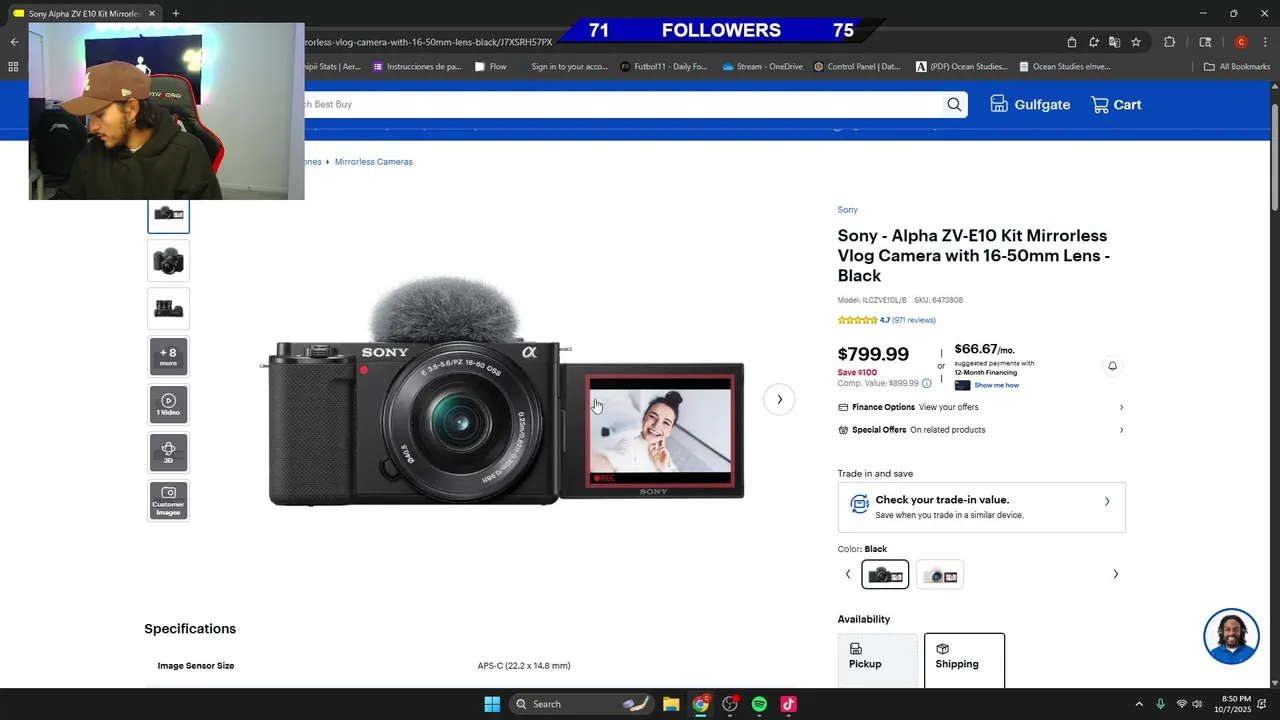Close the Sony Alpha ZV E10 tab
Image resolution: width=1280 pixels, height=720 pixels.
(152, 14)
